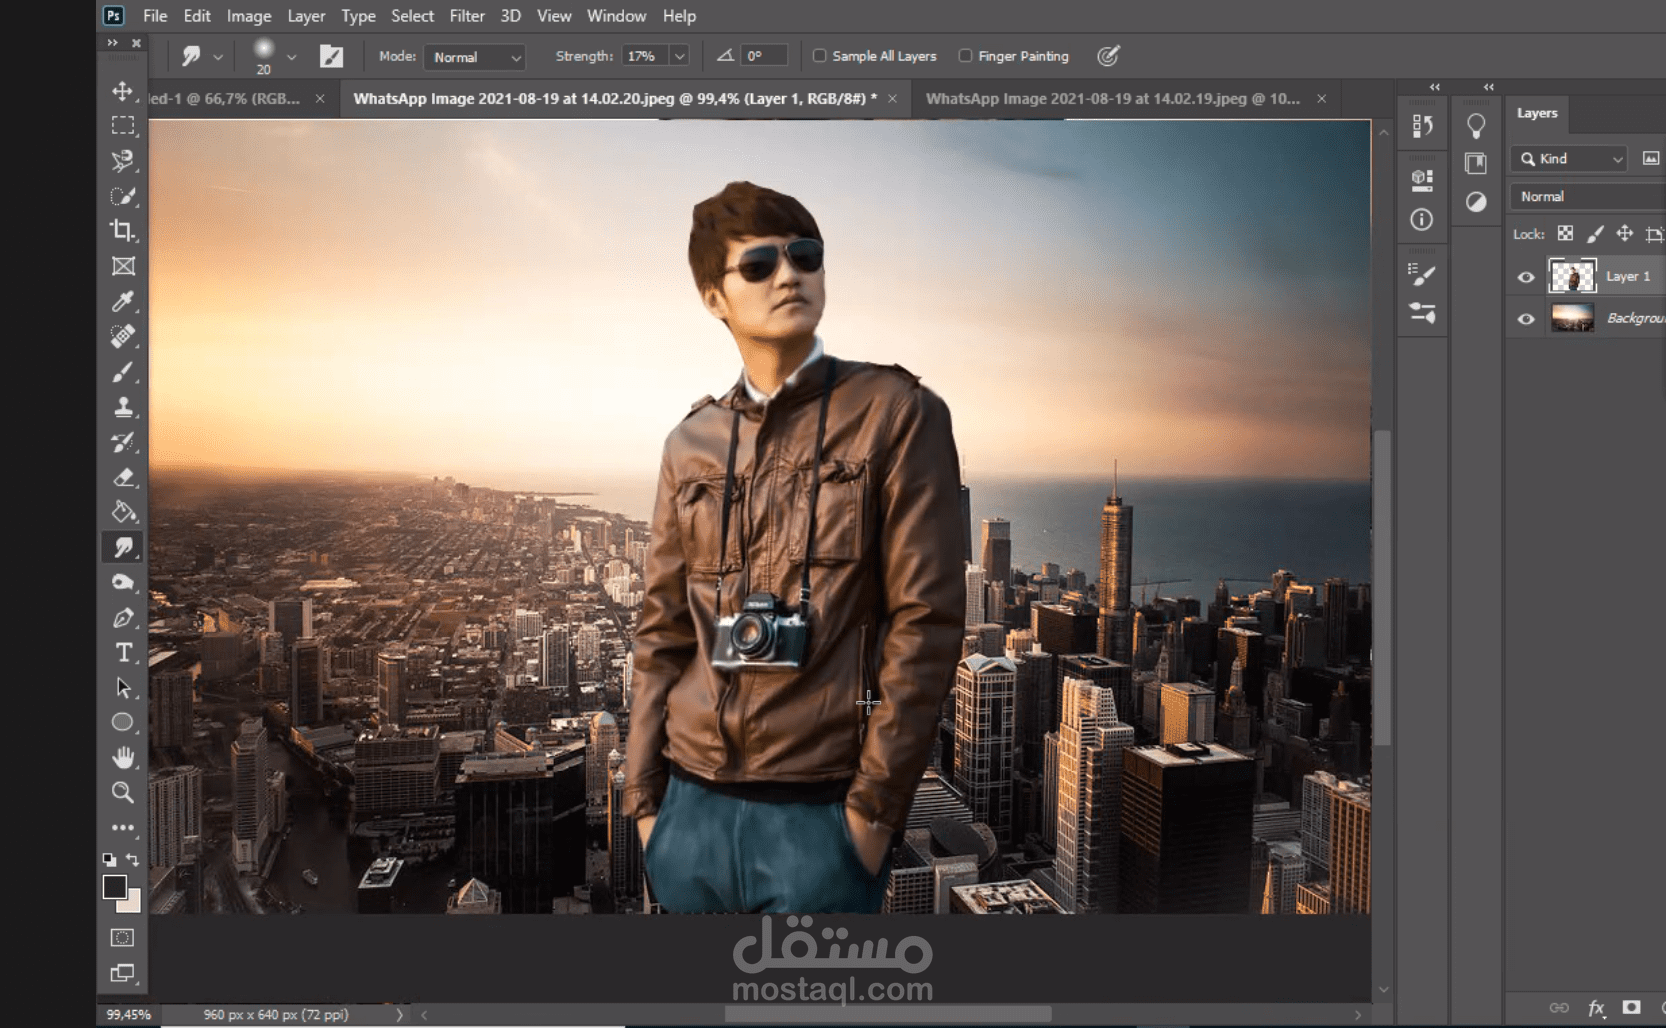
Task: Select the Smudge tool in the toolbar
Action: [123, 547]
